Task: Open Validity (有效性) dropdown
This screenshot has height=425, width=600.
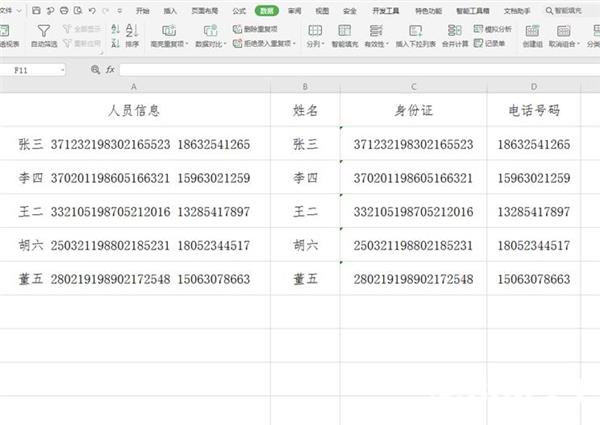Action: click(x=376, y=36)
